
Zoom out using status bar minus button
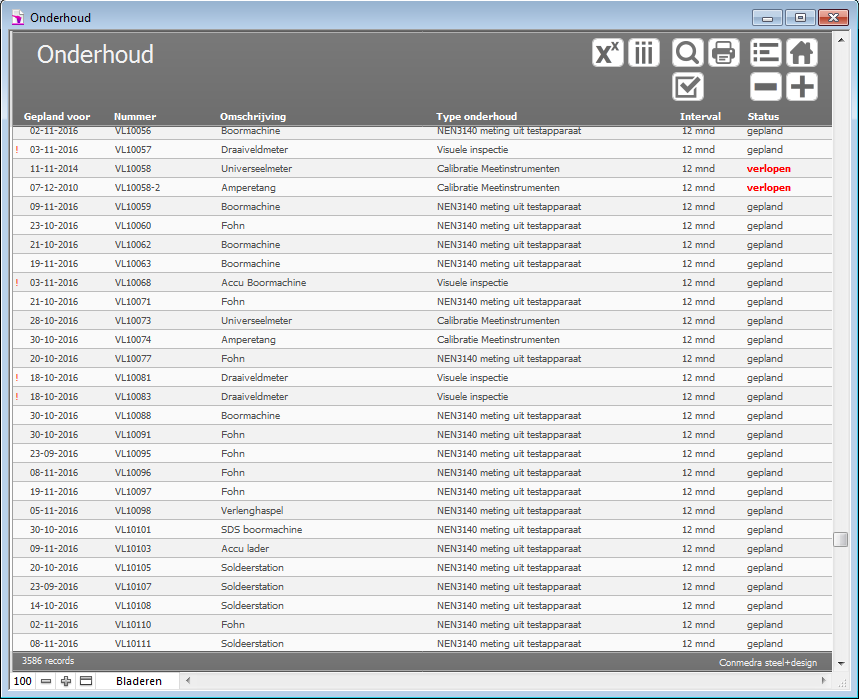coord(46,681)
